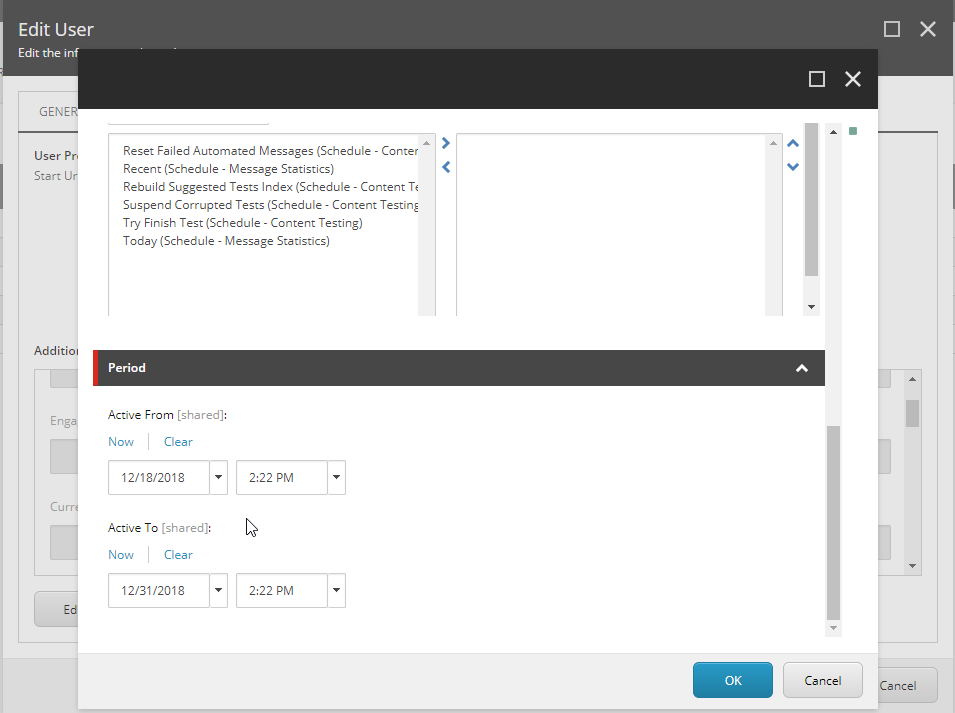The width and height of the screenshot is (955, 713).
Task: Open Active From date picker dropdown
Action: coord(219,478)
